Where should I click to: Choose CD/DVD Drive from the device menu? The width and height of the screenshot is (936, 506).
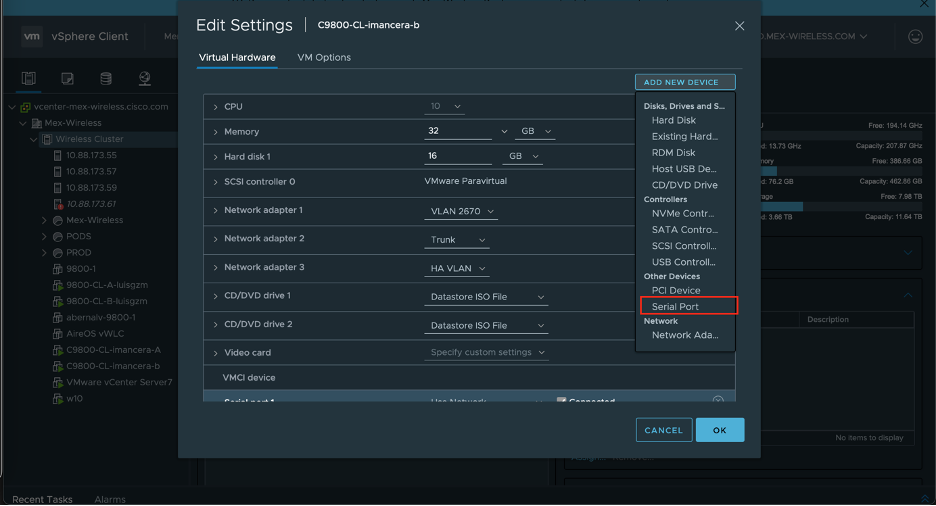(x=685, y=185)
